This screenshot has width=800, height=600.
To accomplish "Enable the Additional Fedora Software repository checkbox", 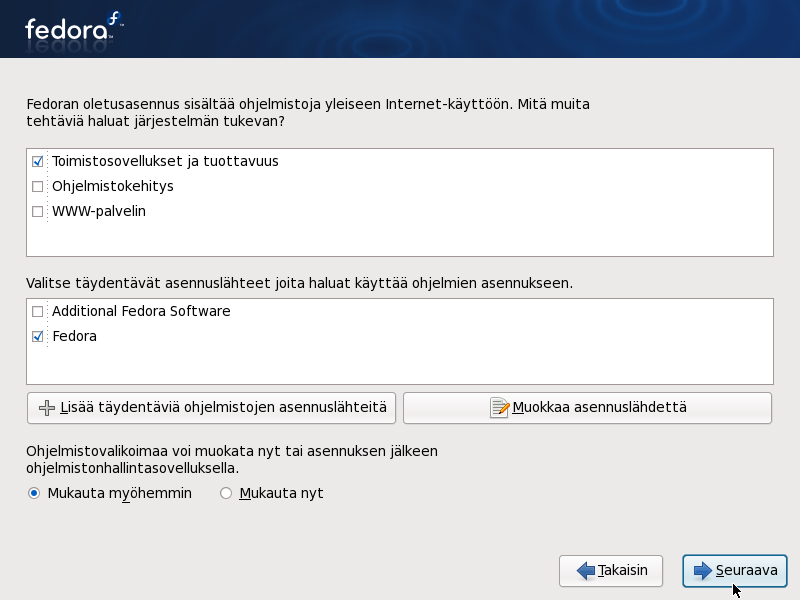I will (x=38, y=311).
